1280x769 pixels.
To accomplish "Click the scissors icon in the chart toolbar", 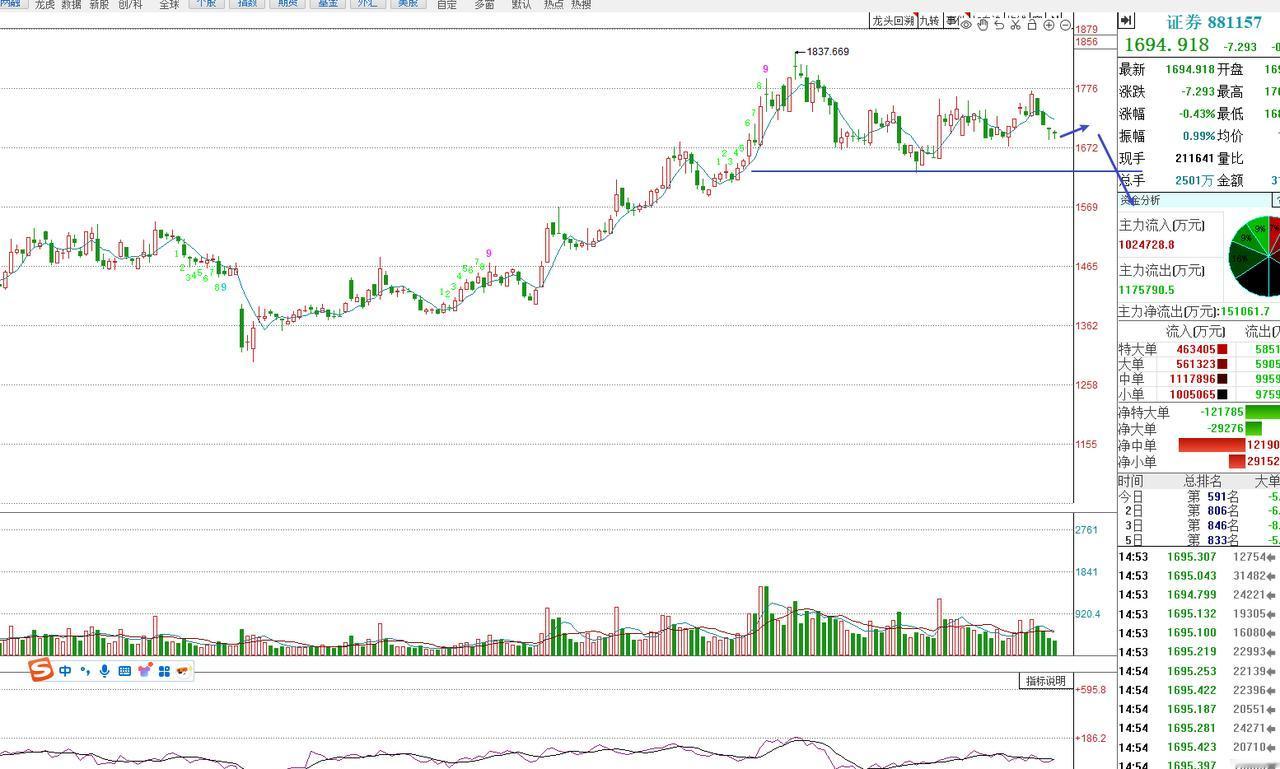I will [1015, 25].
